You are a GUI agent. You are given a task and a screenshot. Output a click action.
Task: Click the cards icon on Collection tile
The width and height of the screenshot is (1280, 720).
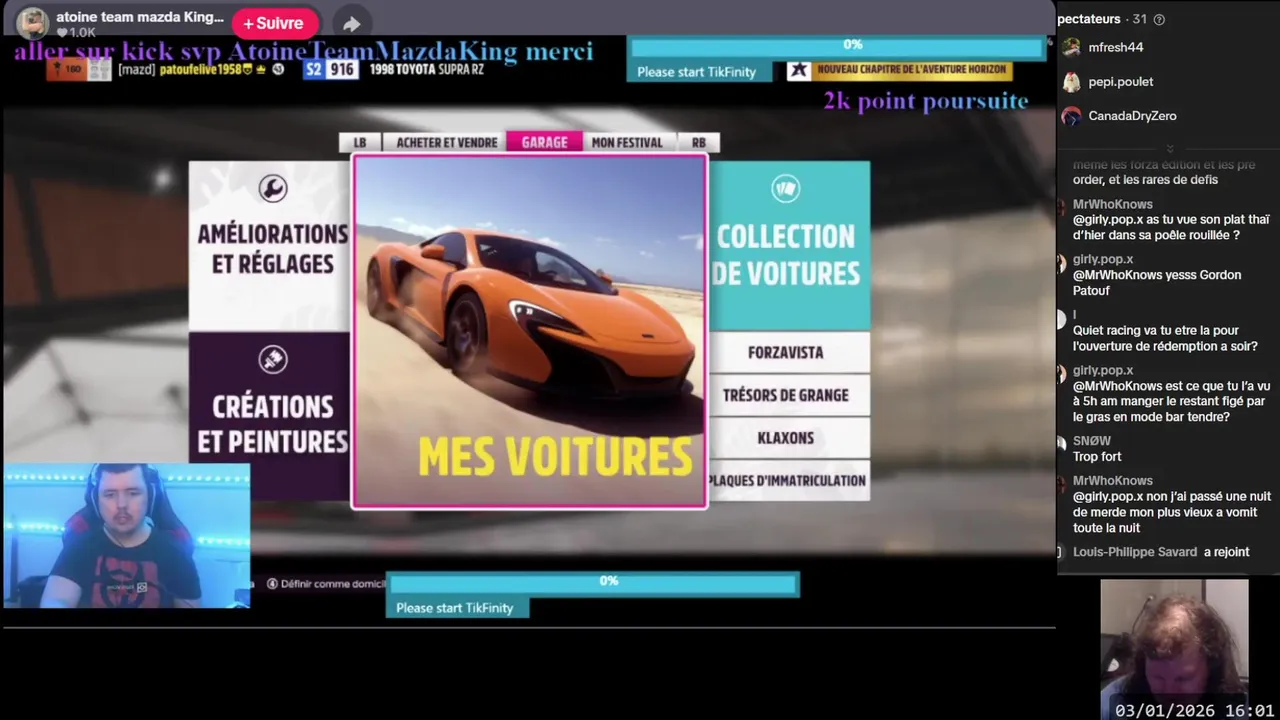point(786,188)
